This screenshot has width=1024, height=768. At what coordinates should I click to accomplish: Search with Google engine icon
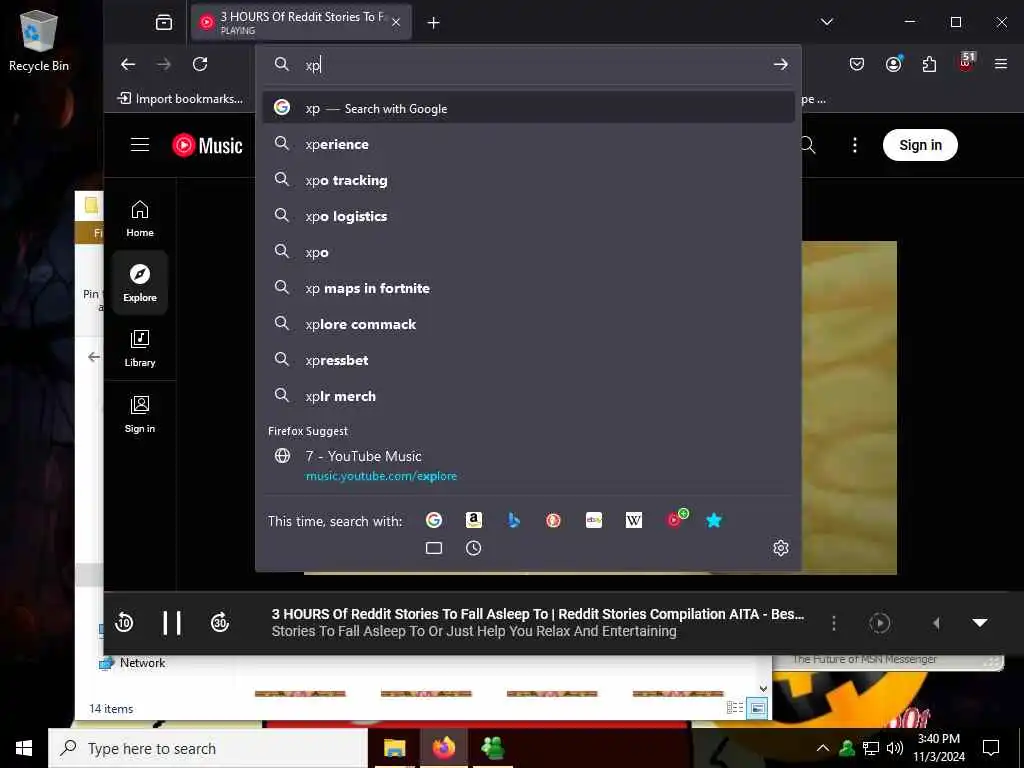(x=434, y=520)
